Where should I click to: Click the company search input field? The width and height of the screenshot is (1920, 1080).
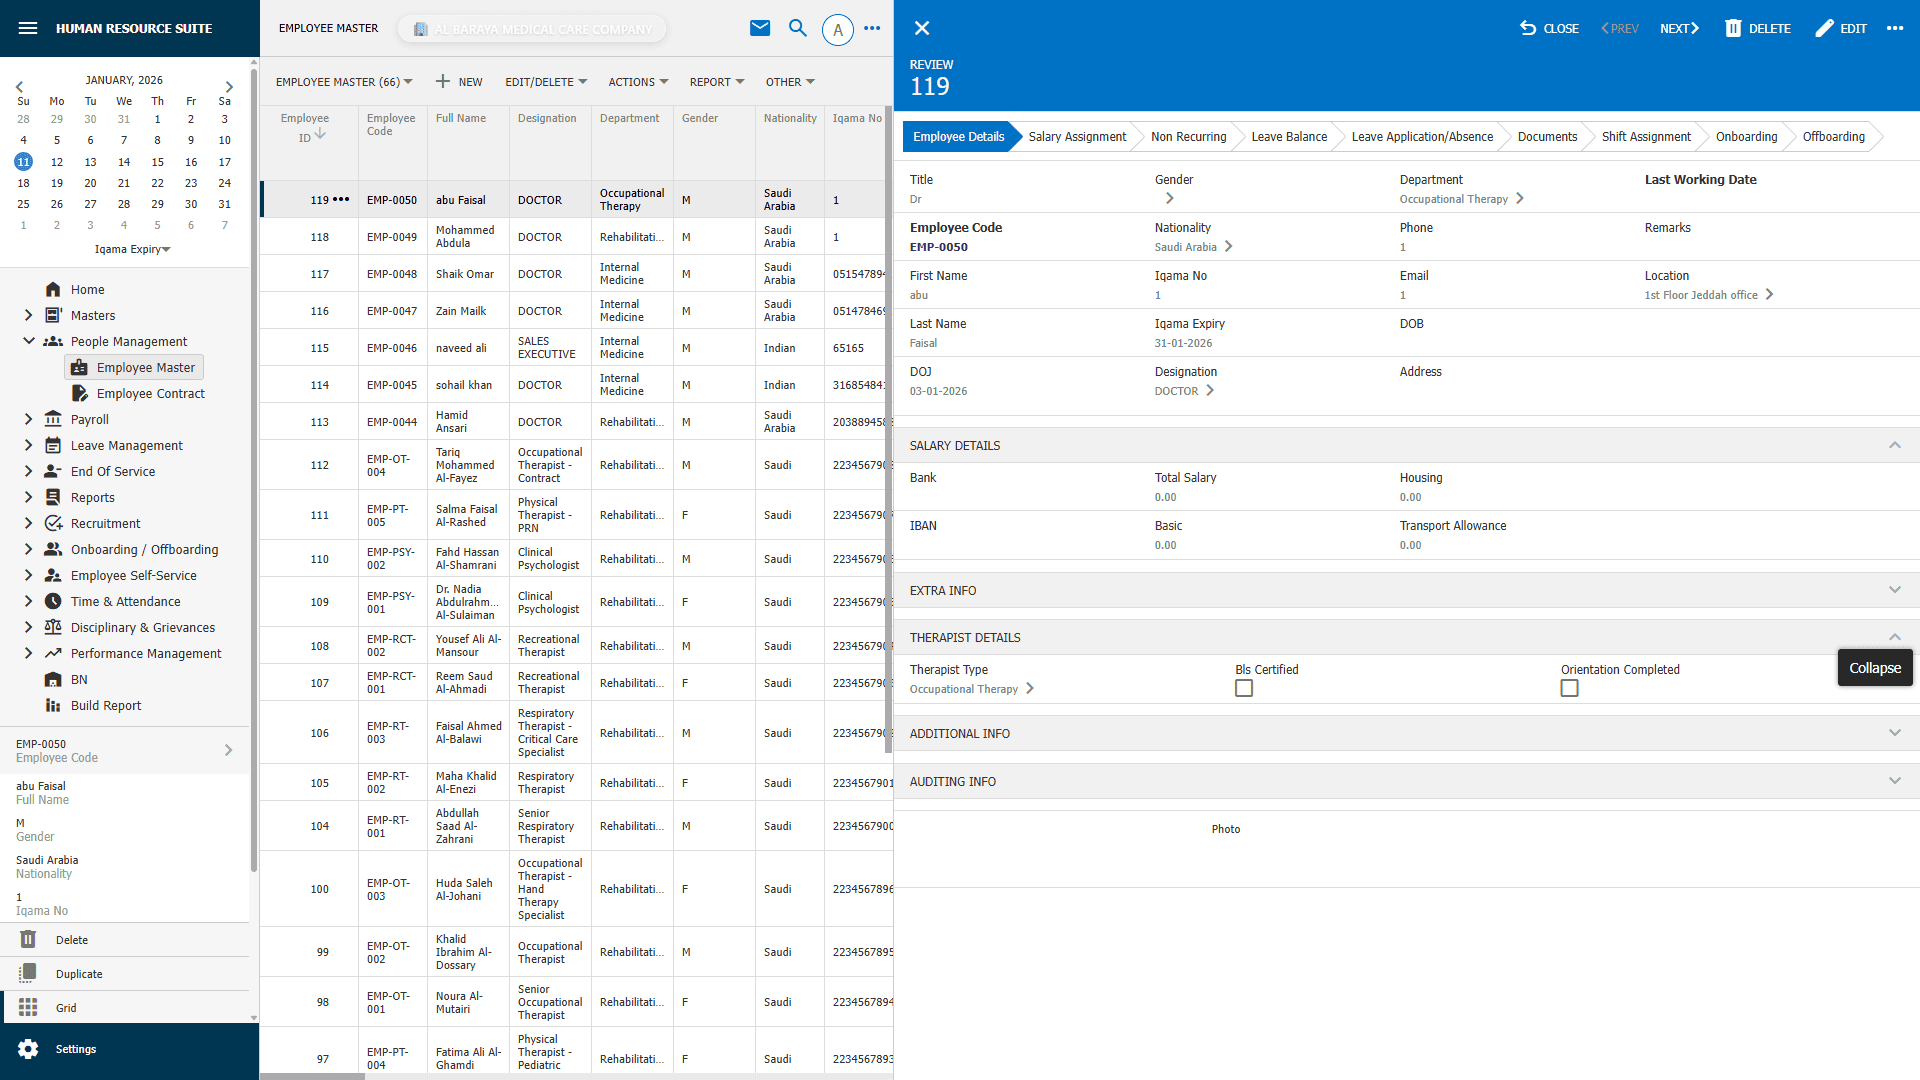532,28
